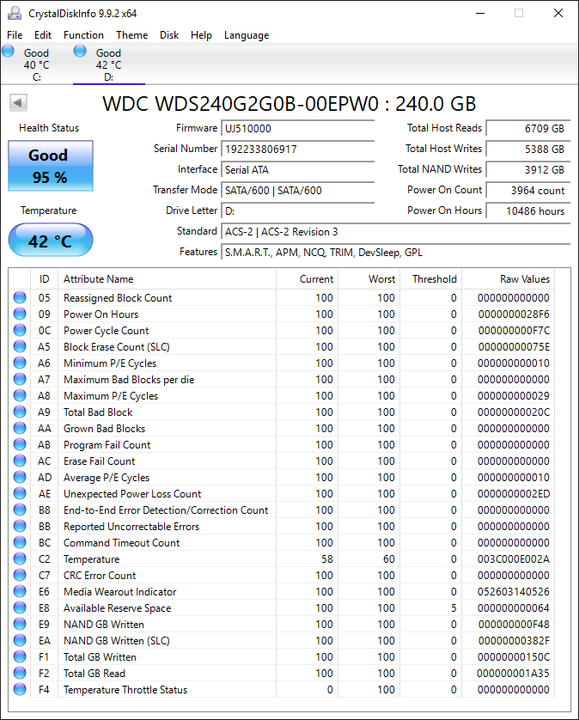Click the Serial Number field

pos(298,149)
